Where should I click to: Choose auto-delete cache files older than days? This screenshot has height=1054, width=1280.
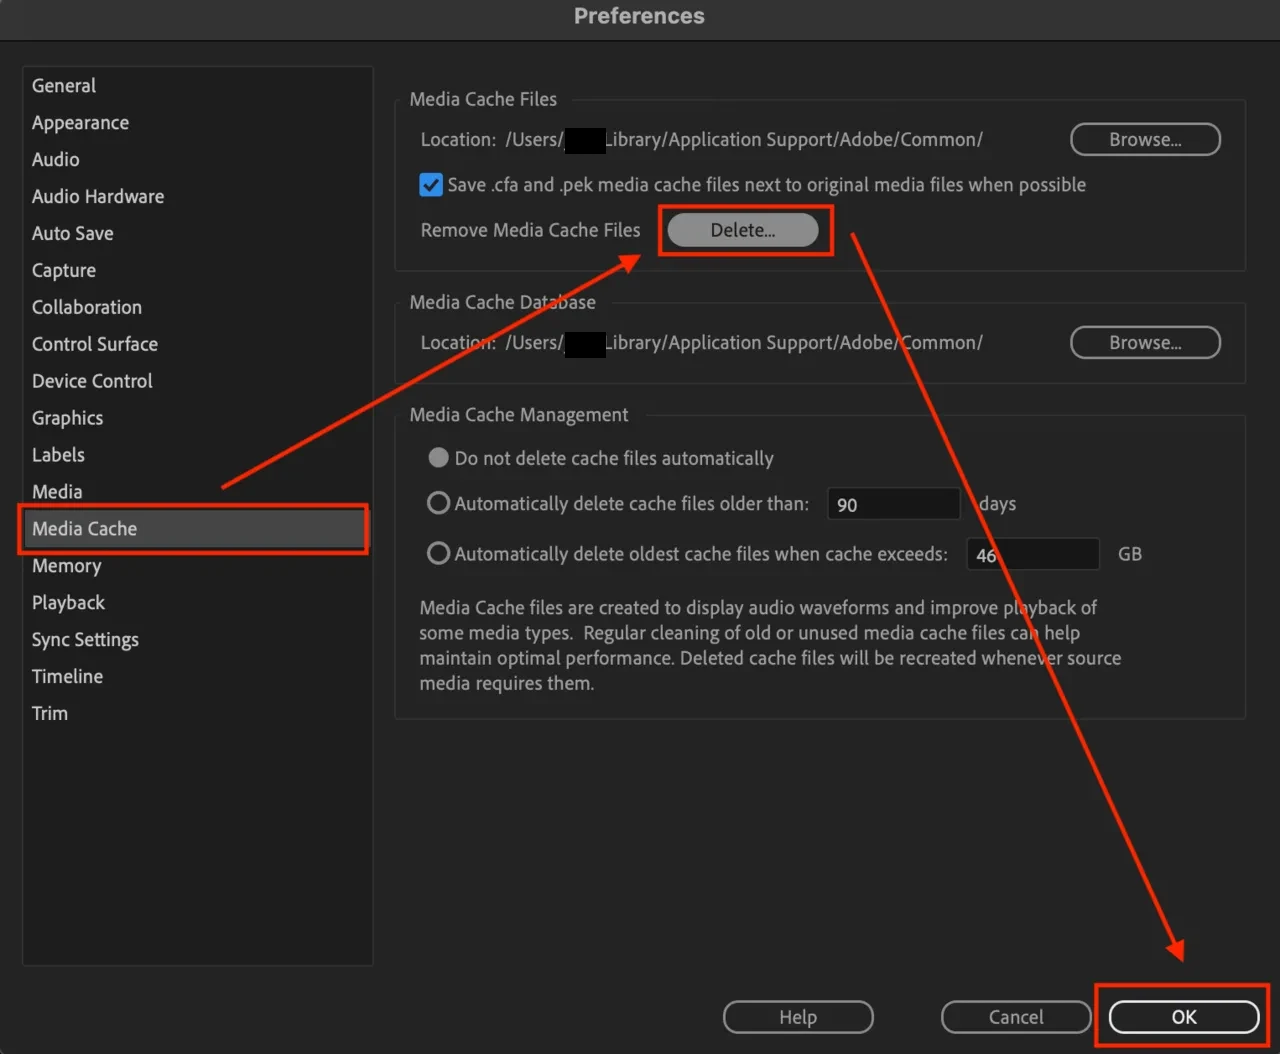pos(438,503)
